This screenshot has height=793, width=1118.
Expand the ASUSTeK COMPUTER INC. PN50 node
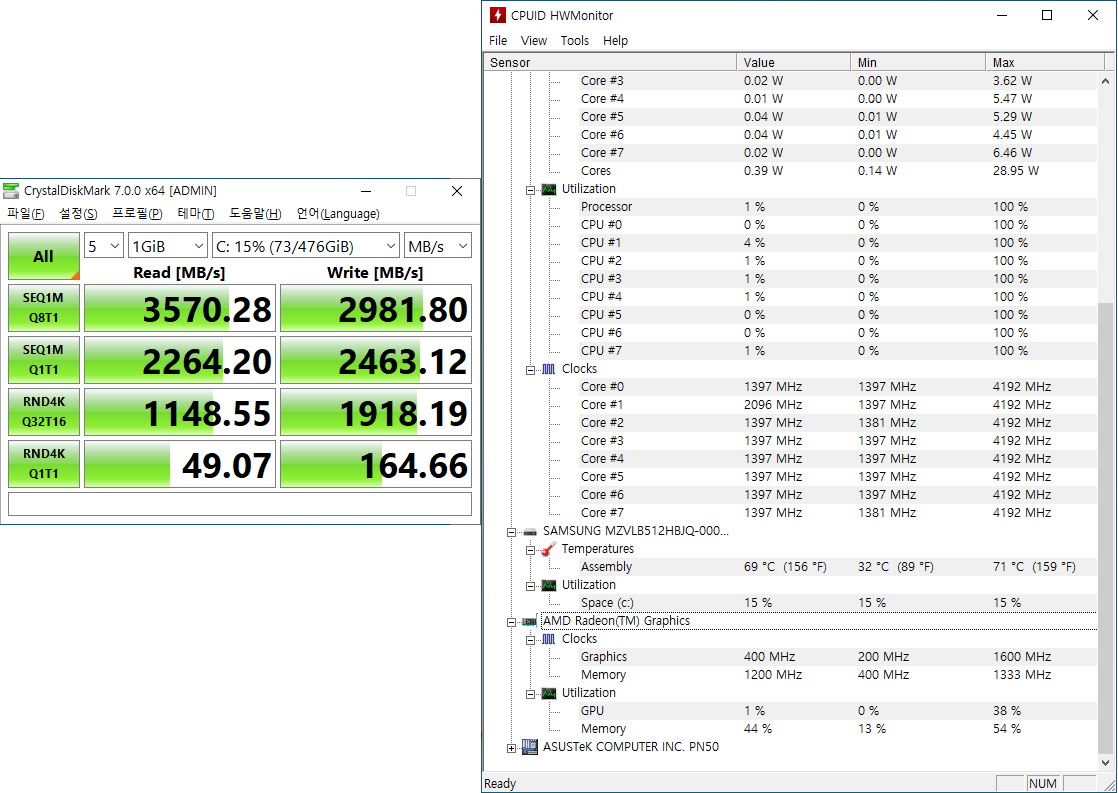pos(511,748)
